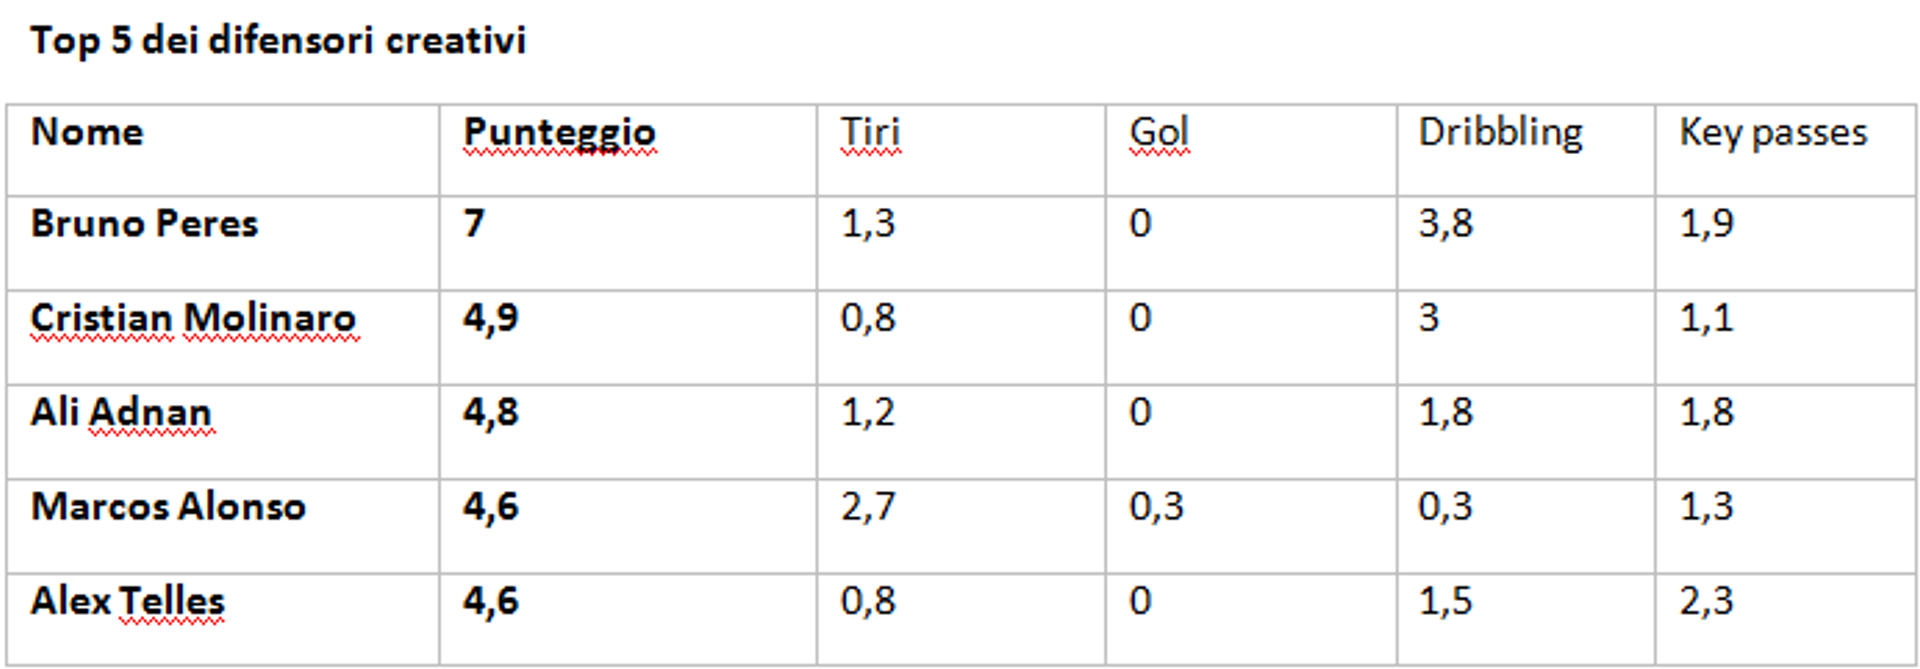Click Ali Adnan's score cell 4,8
This screenshot has width=1920, height=669.
click(490, 412)
